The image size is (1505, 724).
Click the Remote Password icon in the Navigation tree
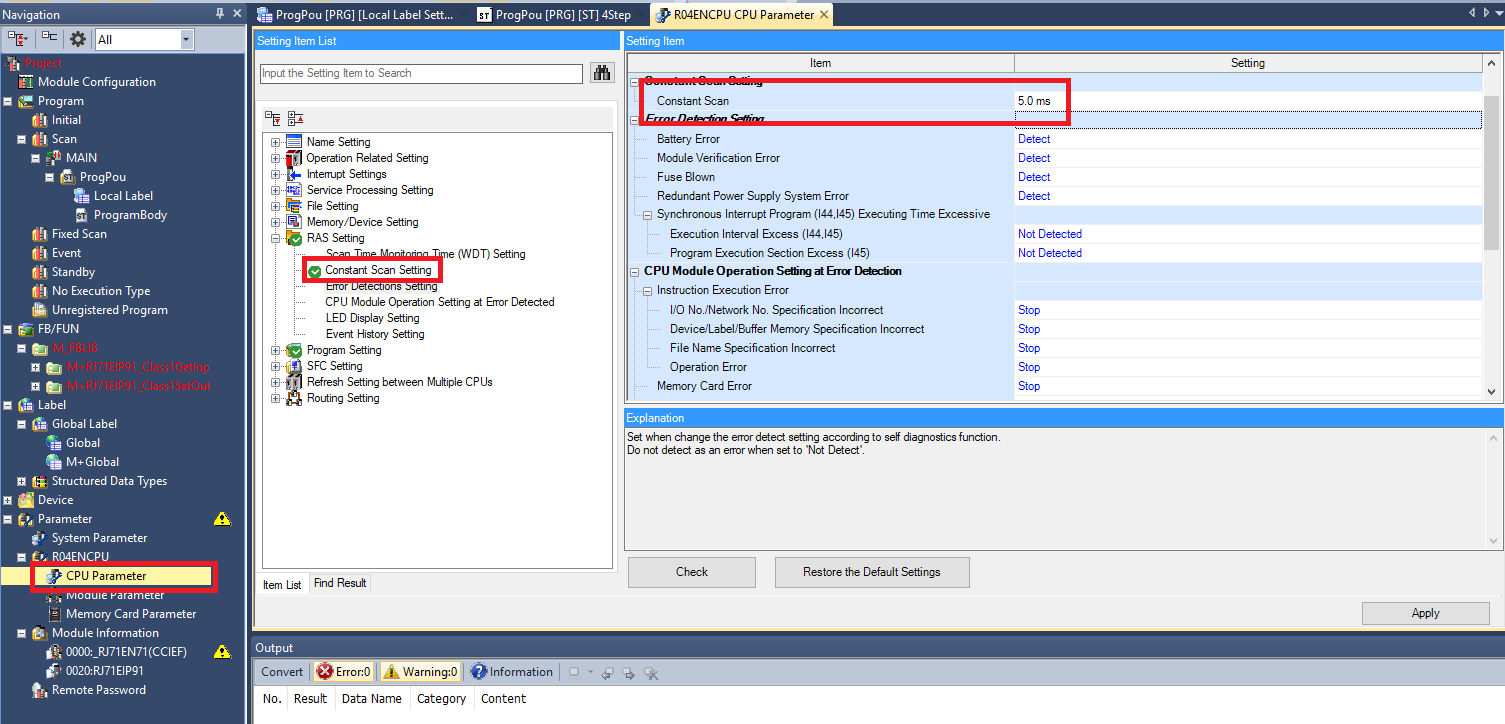[40, 690]
